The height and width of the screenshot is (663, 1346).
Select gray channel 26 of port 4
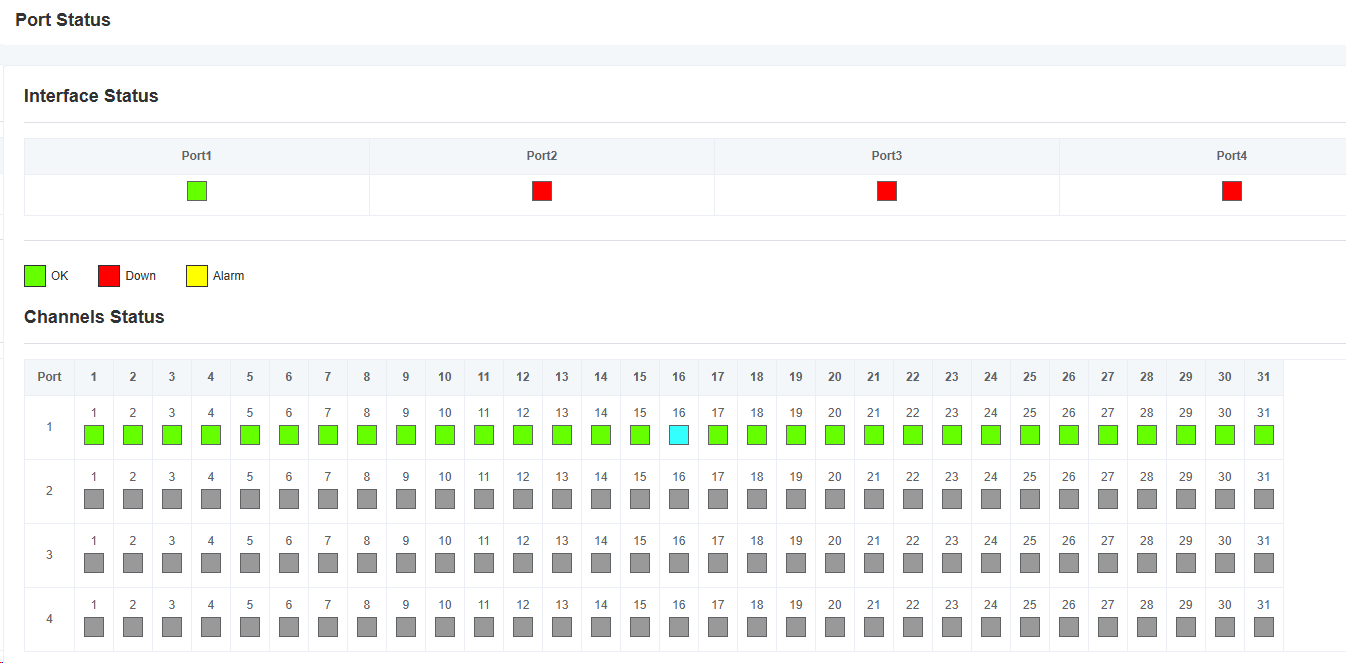coord(1069,627)
